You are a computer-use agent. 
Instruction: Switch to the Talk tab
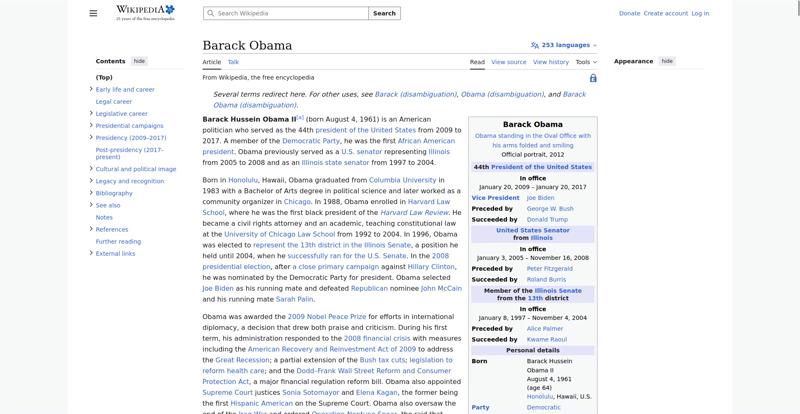233,62
